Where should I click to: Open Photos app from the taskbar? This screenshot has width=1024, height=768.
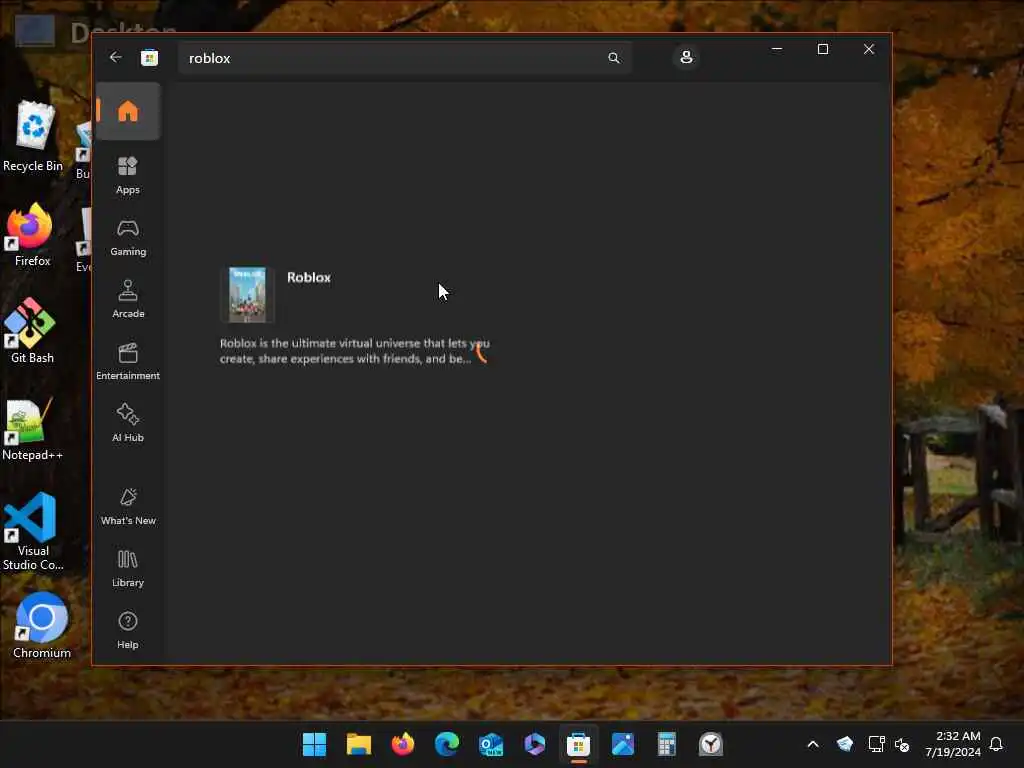tap(622, 744)
